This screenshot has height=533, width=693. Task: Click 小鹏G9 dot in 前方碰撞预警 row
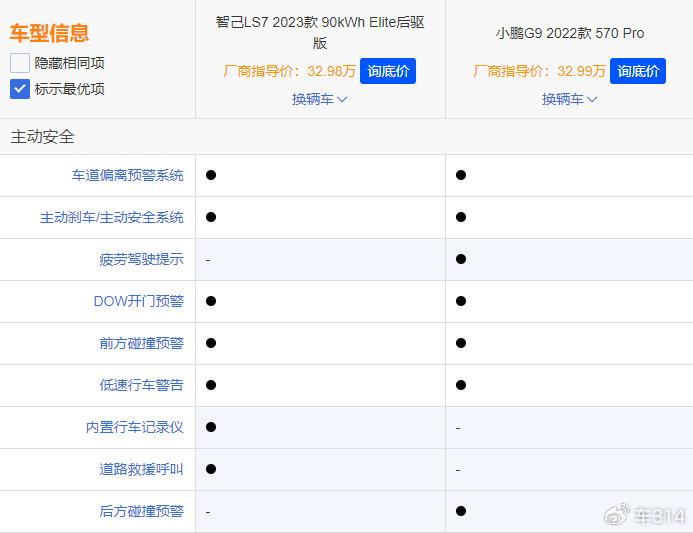[461, 343]
